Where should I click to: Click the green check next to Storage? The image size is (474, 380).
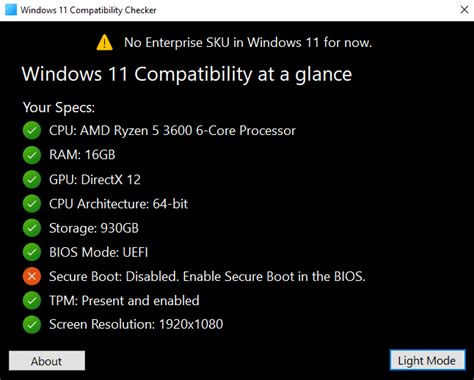point(32,228)
